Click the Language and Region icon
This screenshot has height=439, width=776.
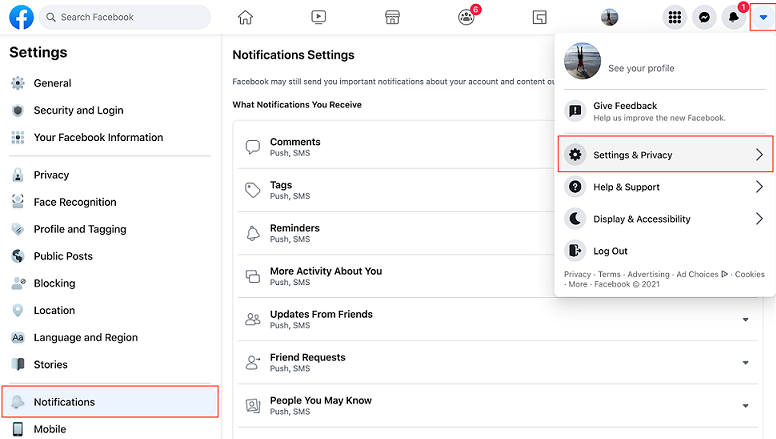(18, 338)
